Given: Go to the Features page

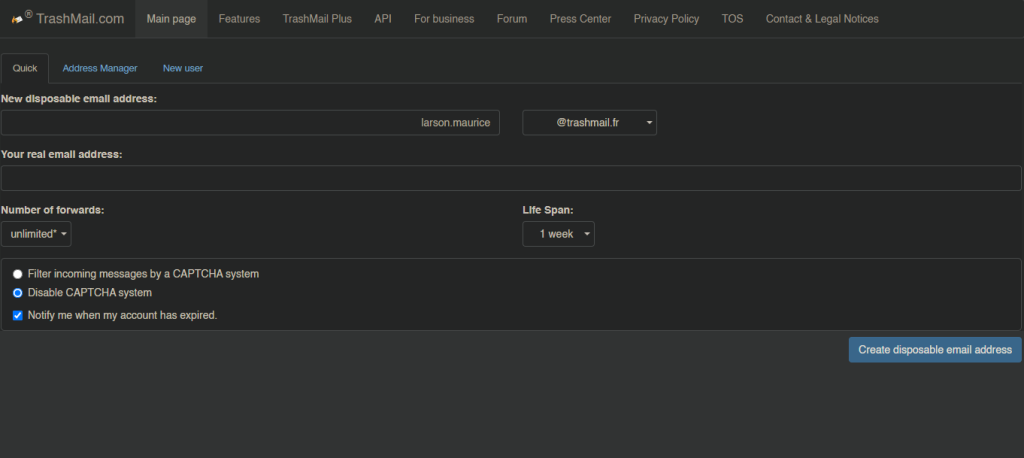Looking at the screenshot, I should (x=239, y=19).
